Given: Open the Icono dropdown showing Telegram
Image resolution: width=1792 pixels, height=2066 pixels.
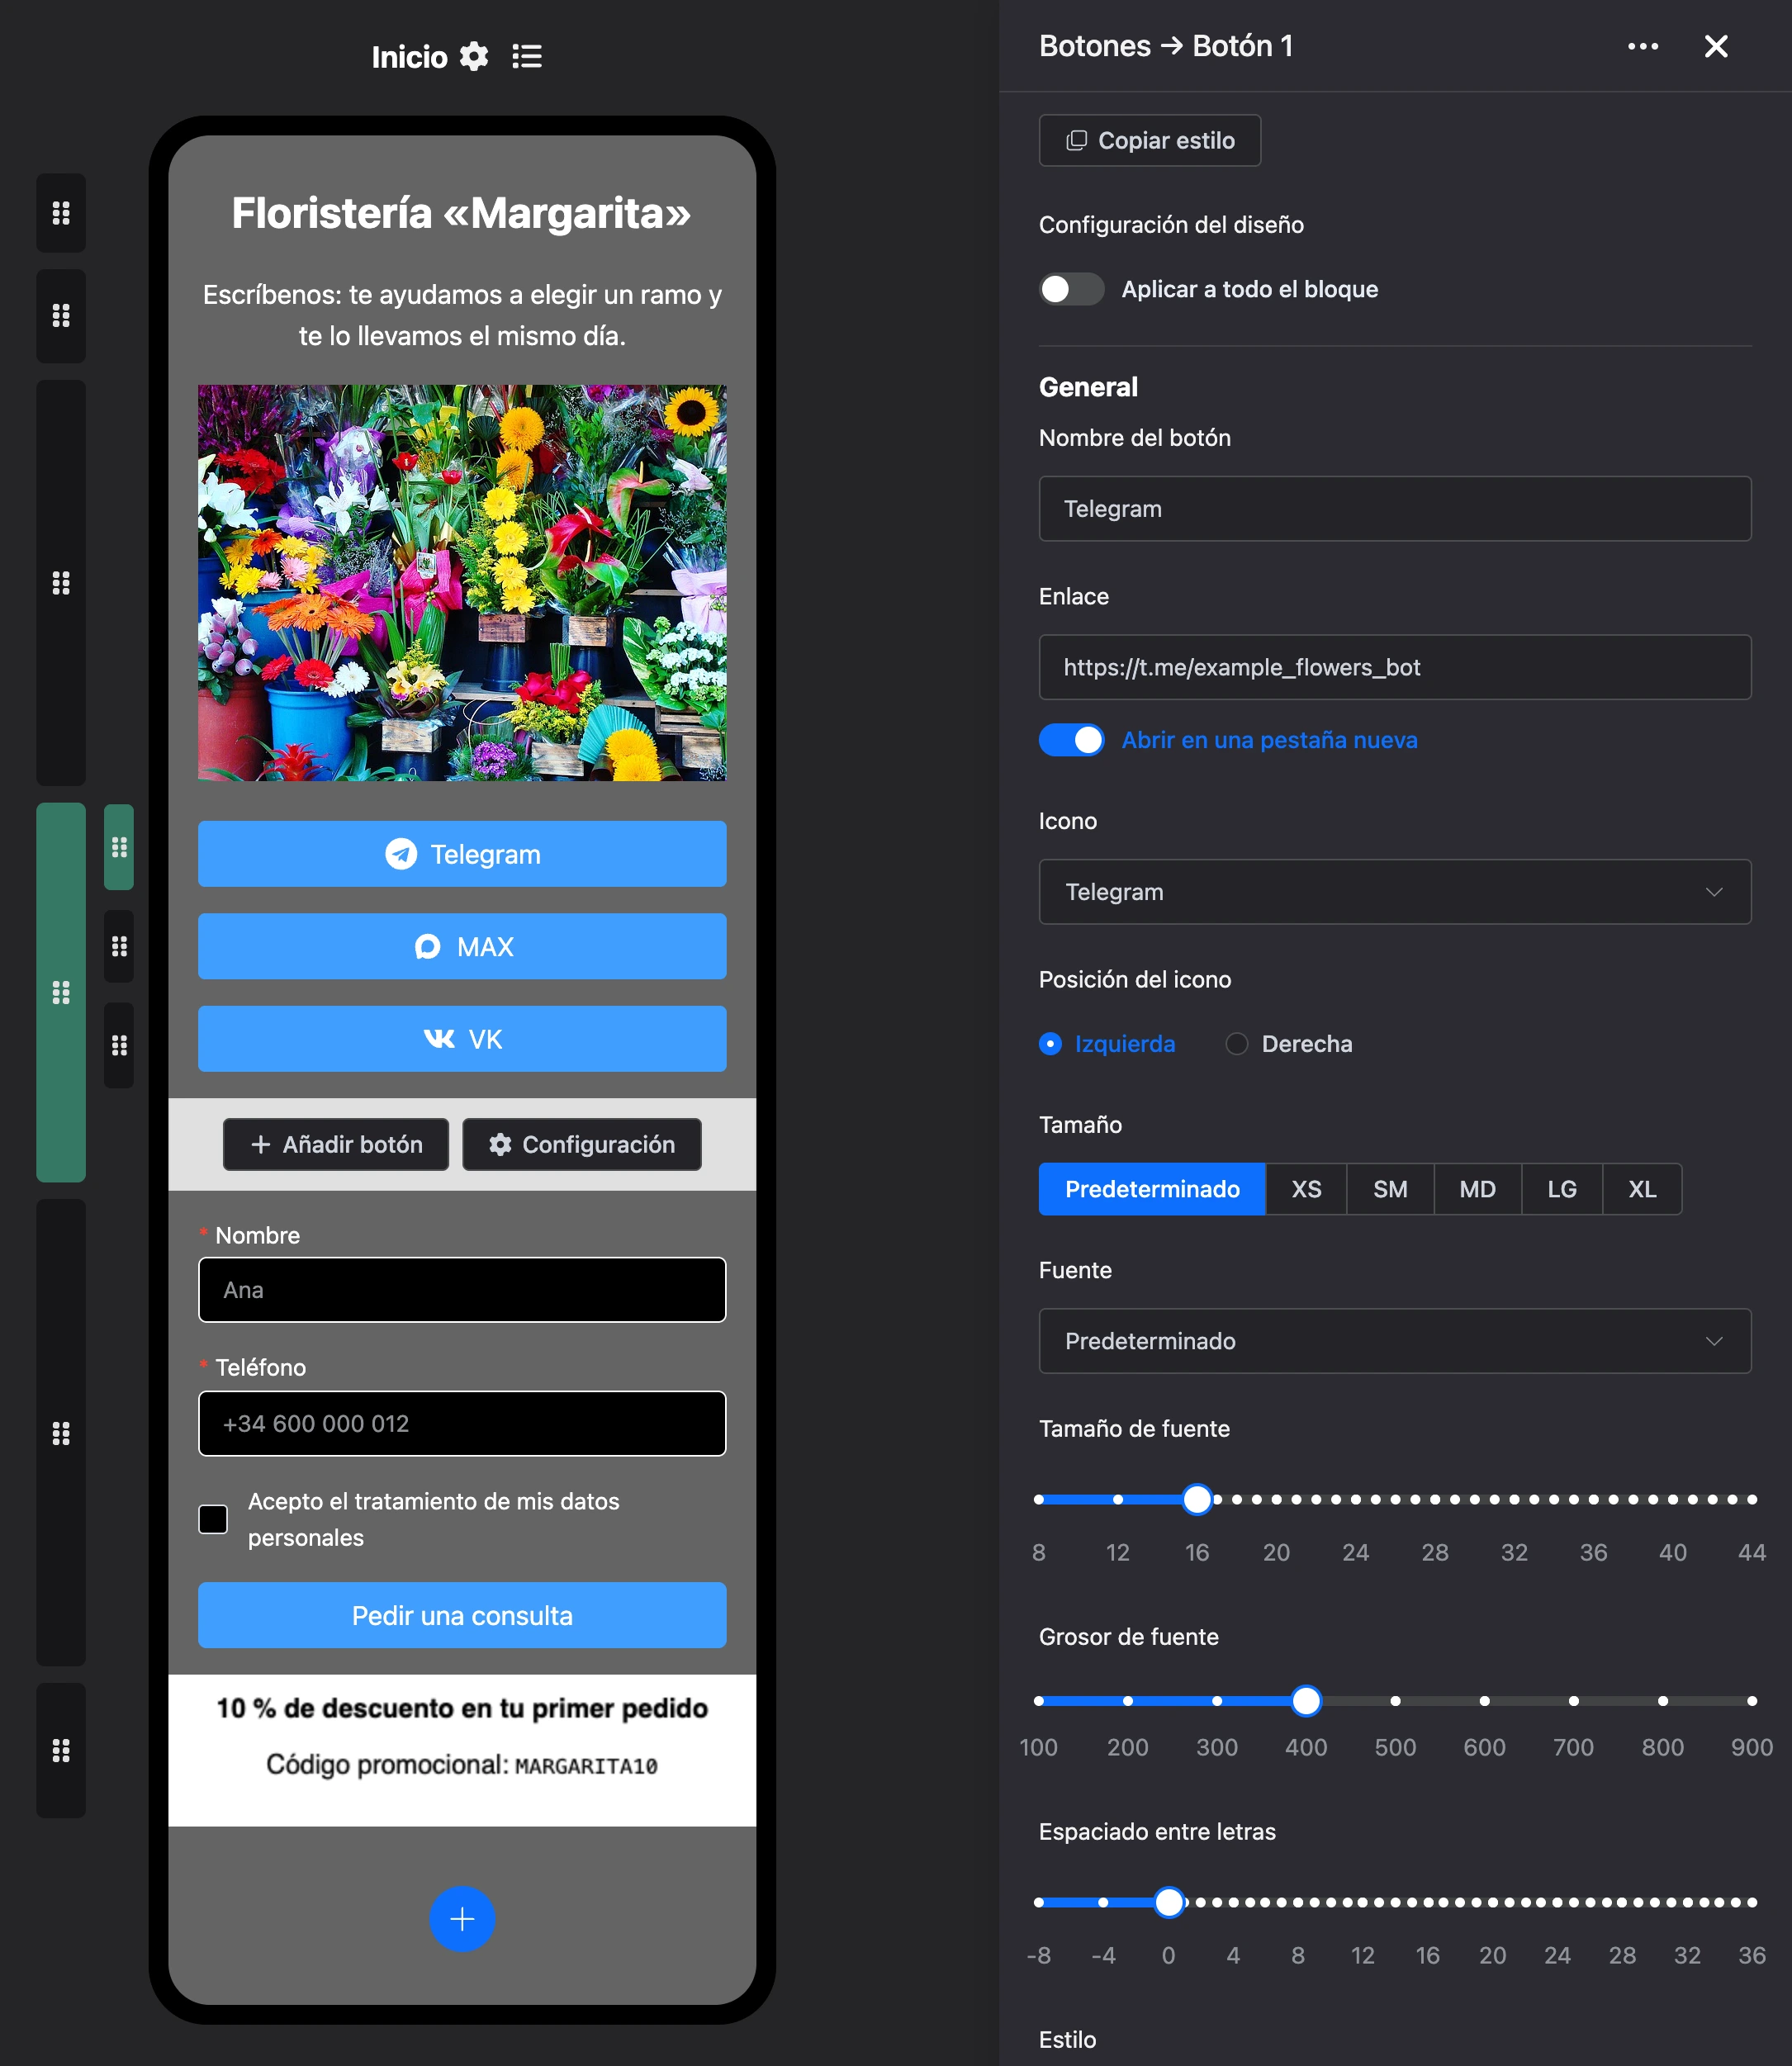Looking at the screenshot, I should coord(1394,892).
